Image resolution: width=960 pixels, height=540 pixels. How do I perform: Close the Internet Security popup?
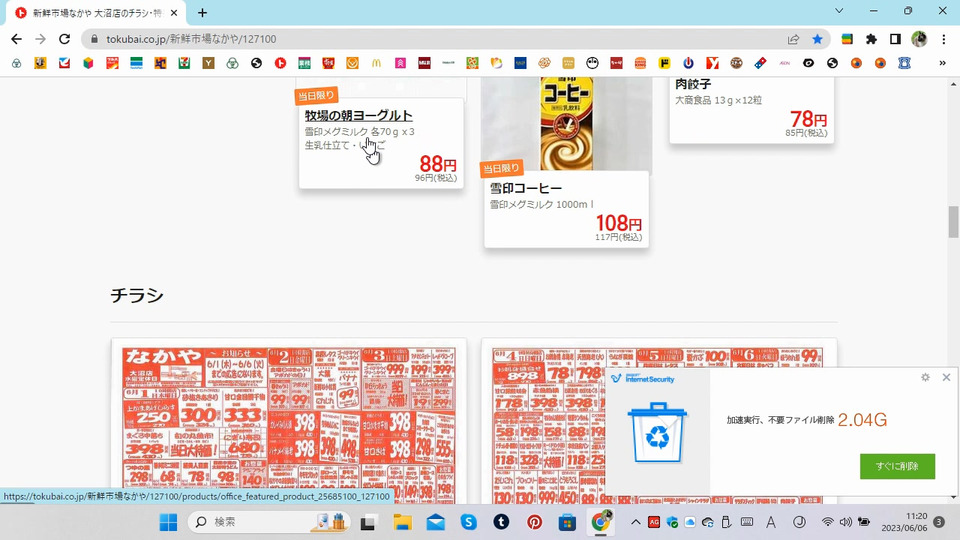[946, 377]
